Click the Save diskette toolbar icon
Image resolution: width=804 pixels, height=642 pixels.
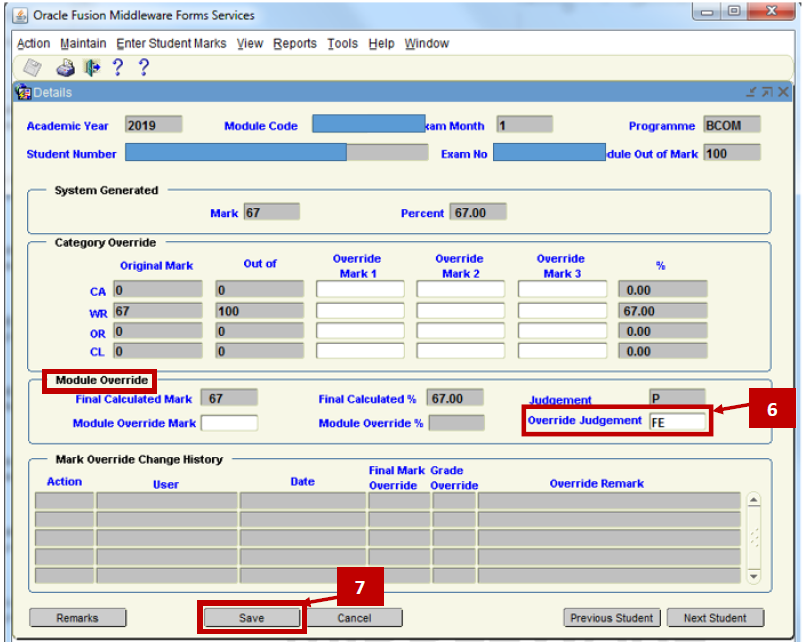[x=33, y=68]
